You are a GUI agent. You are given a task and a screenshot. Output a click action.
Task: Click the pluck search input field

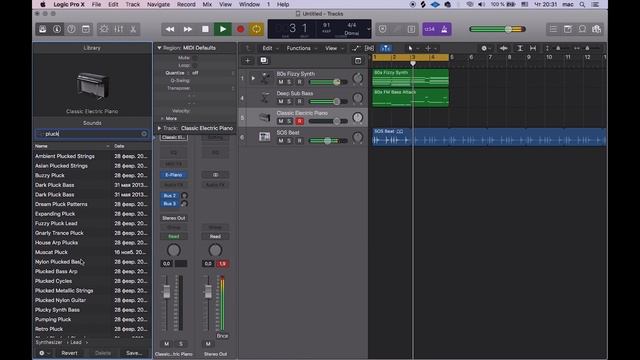click(x=92, y=134)
